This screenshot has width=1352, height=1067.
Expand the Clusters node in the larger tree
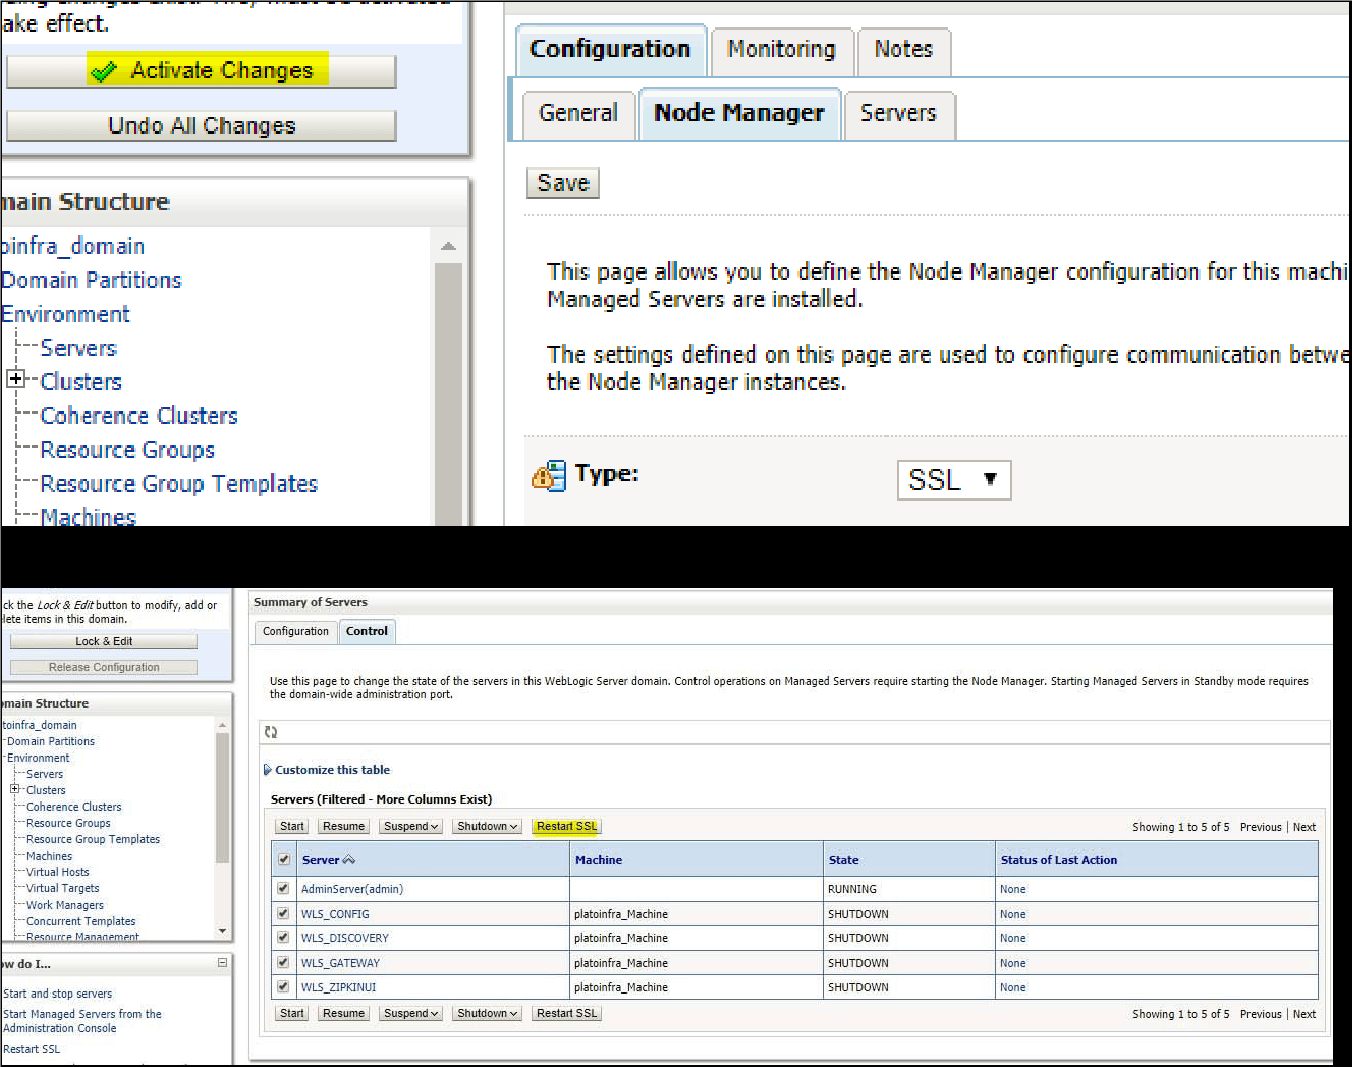pos(15,379)
